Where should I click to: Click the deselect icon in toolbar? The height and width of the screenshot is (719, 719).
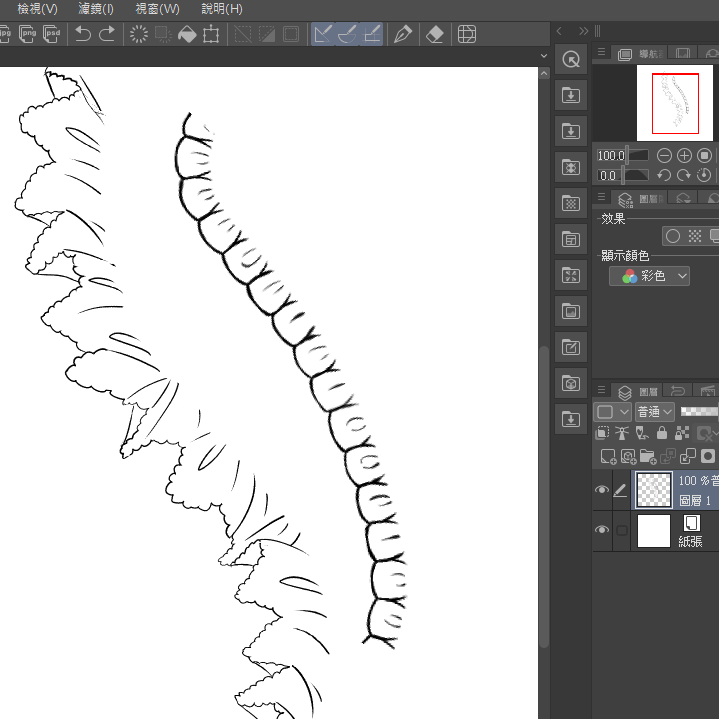point(243,34)
